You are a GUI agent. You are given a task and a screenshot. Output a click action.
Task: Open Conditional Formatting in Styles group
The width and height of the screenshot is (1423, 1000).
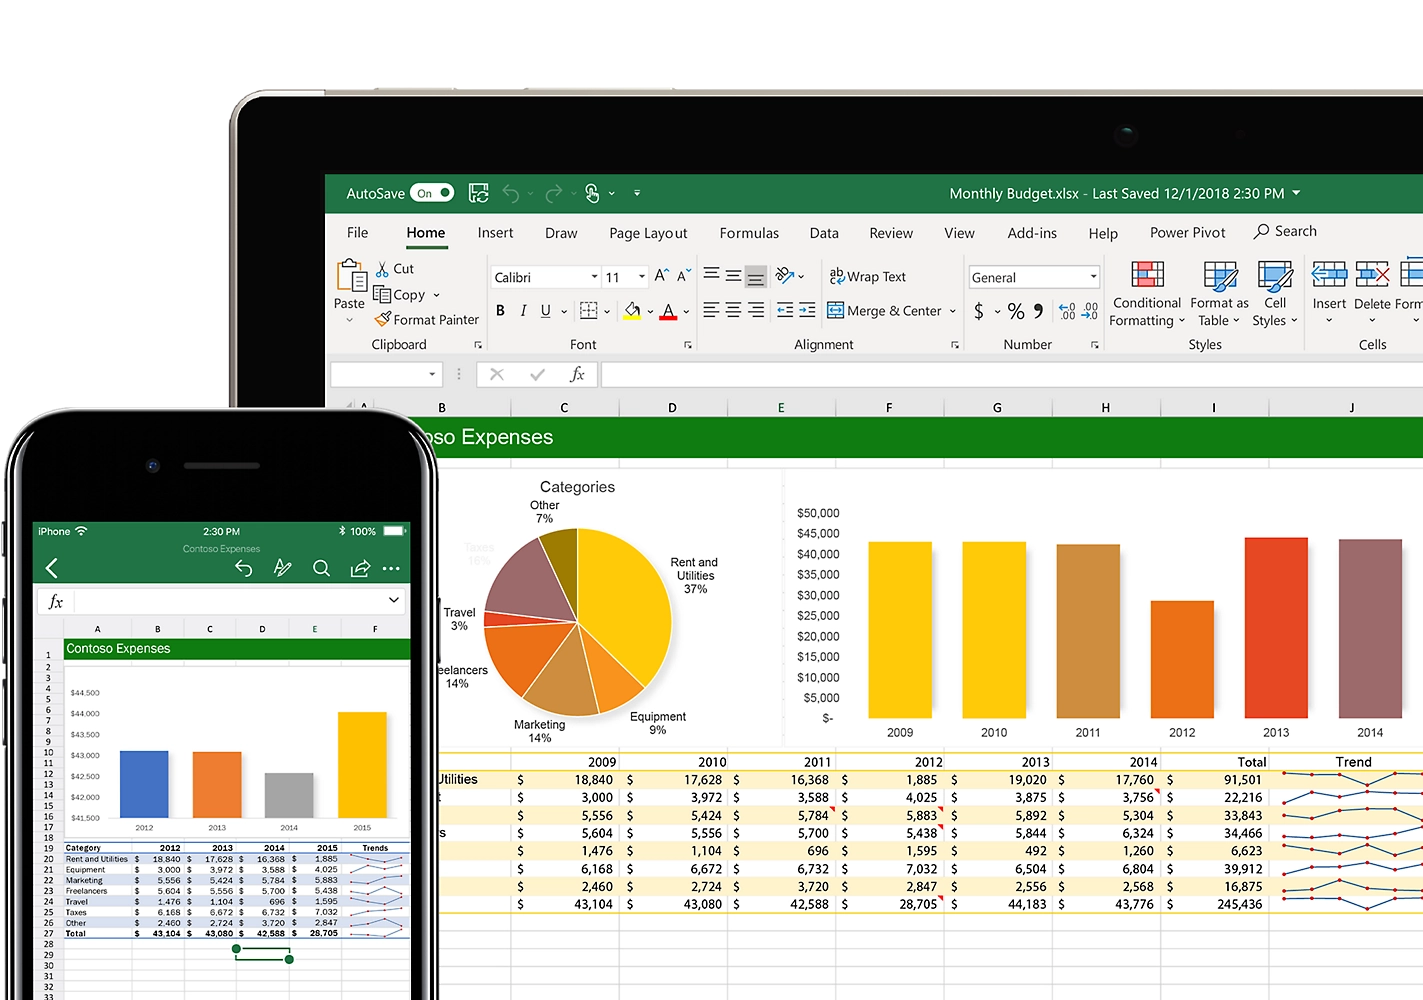point(1146,294)
